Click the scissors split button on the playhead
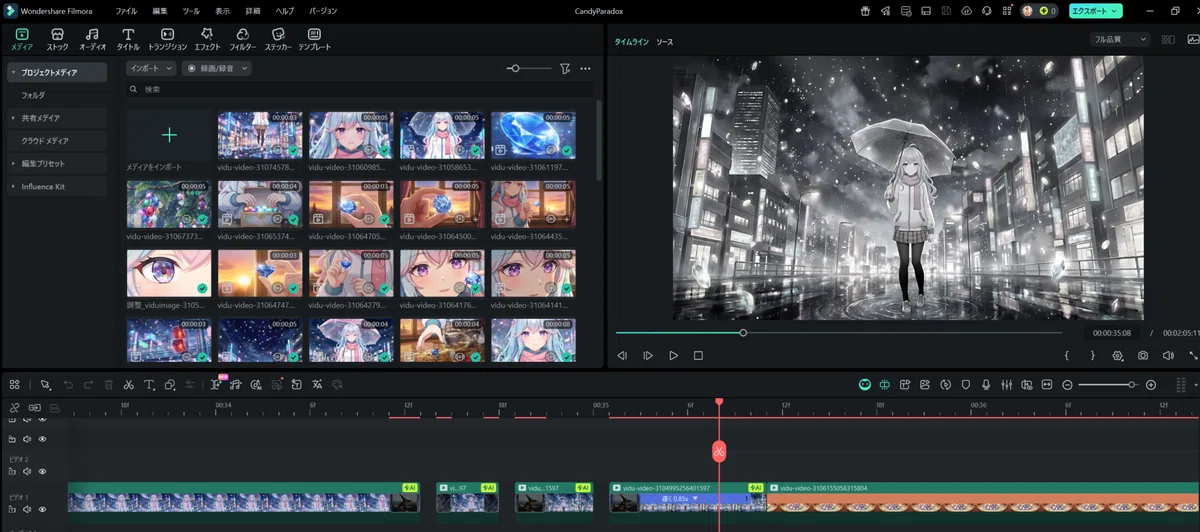Screen dimensions: 1200x532 [718, 451]
